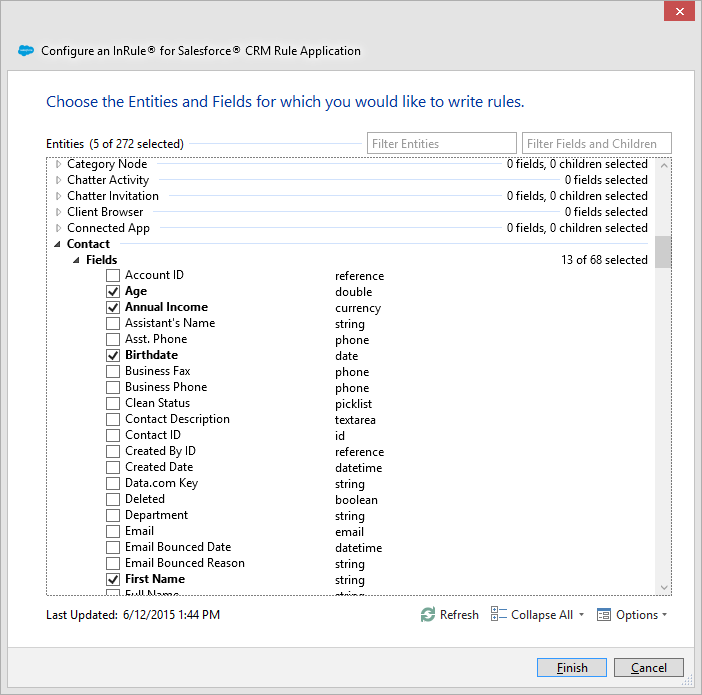The width and height of the screenshot is (702, 695).
Task: Click the Finish button
Action: tap(572, 668)
